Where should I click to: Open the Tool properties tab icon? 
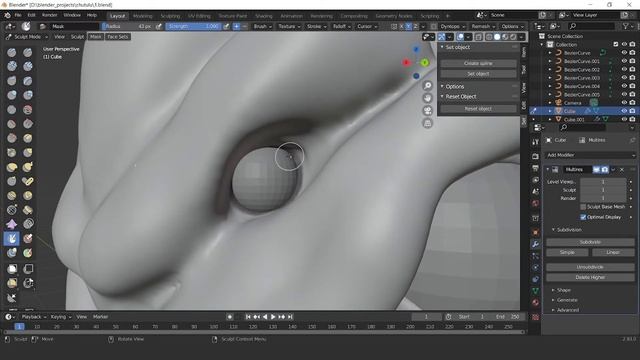click(x=535, y=142)
